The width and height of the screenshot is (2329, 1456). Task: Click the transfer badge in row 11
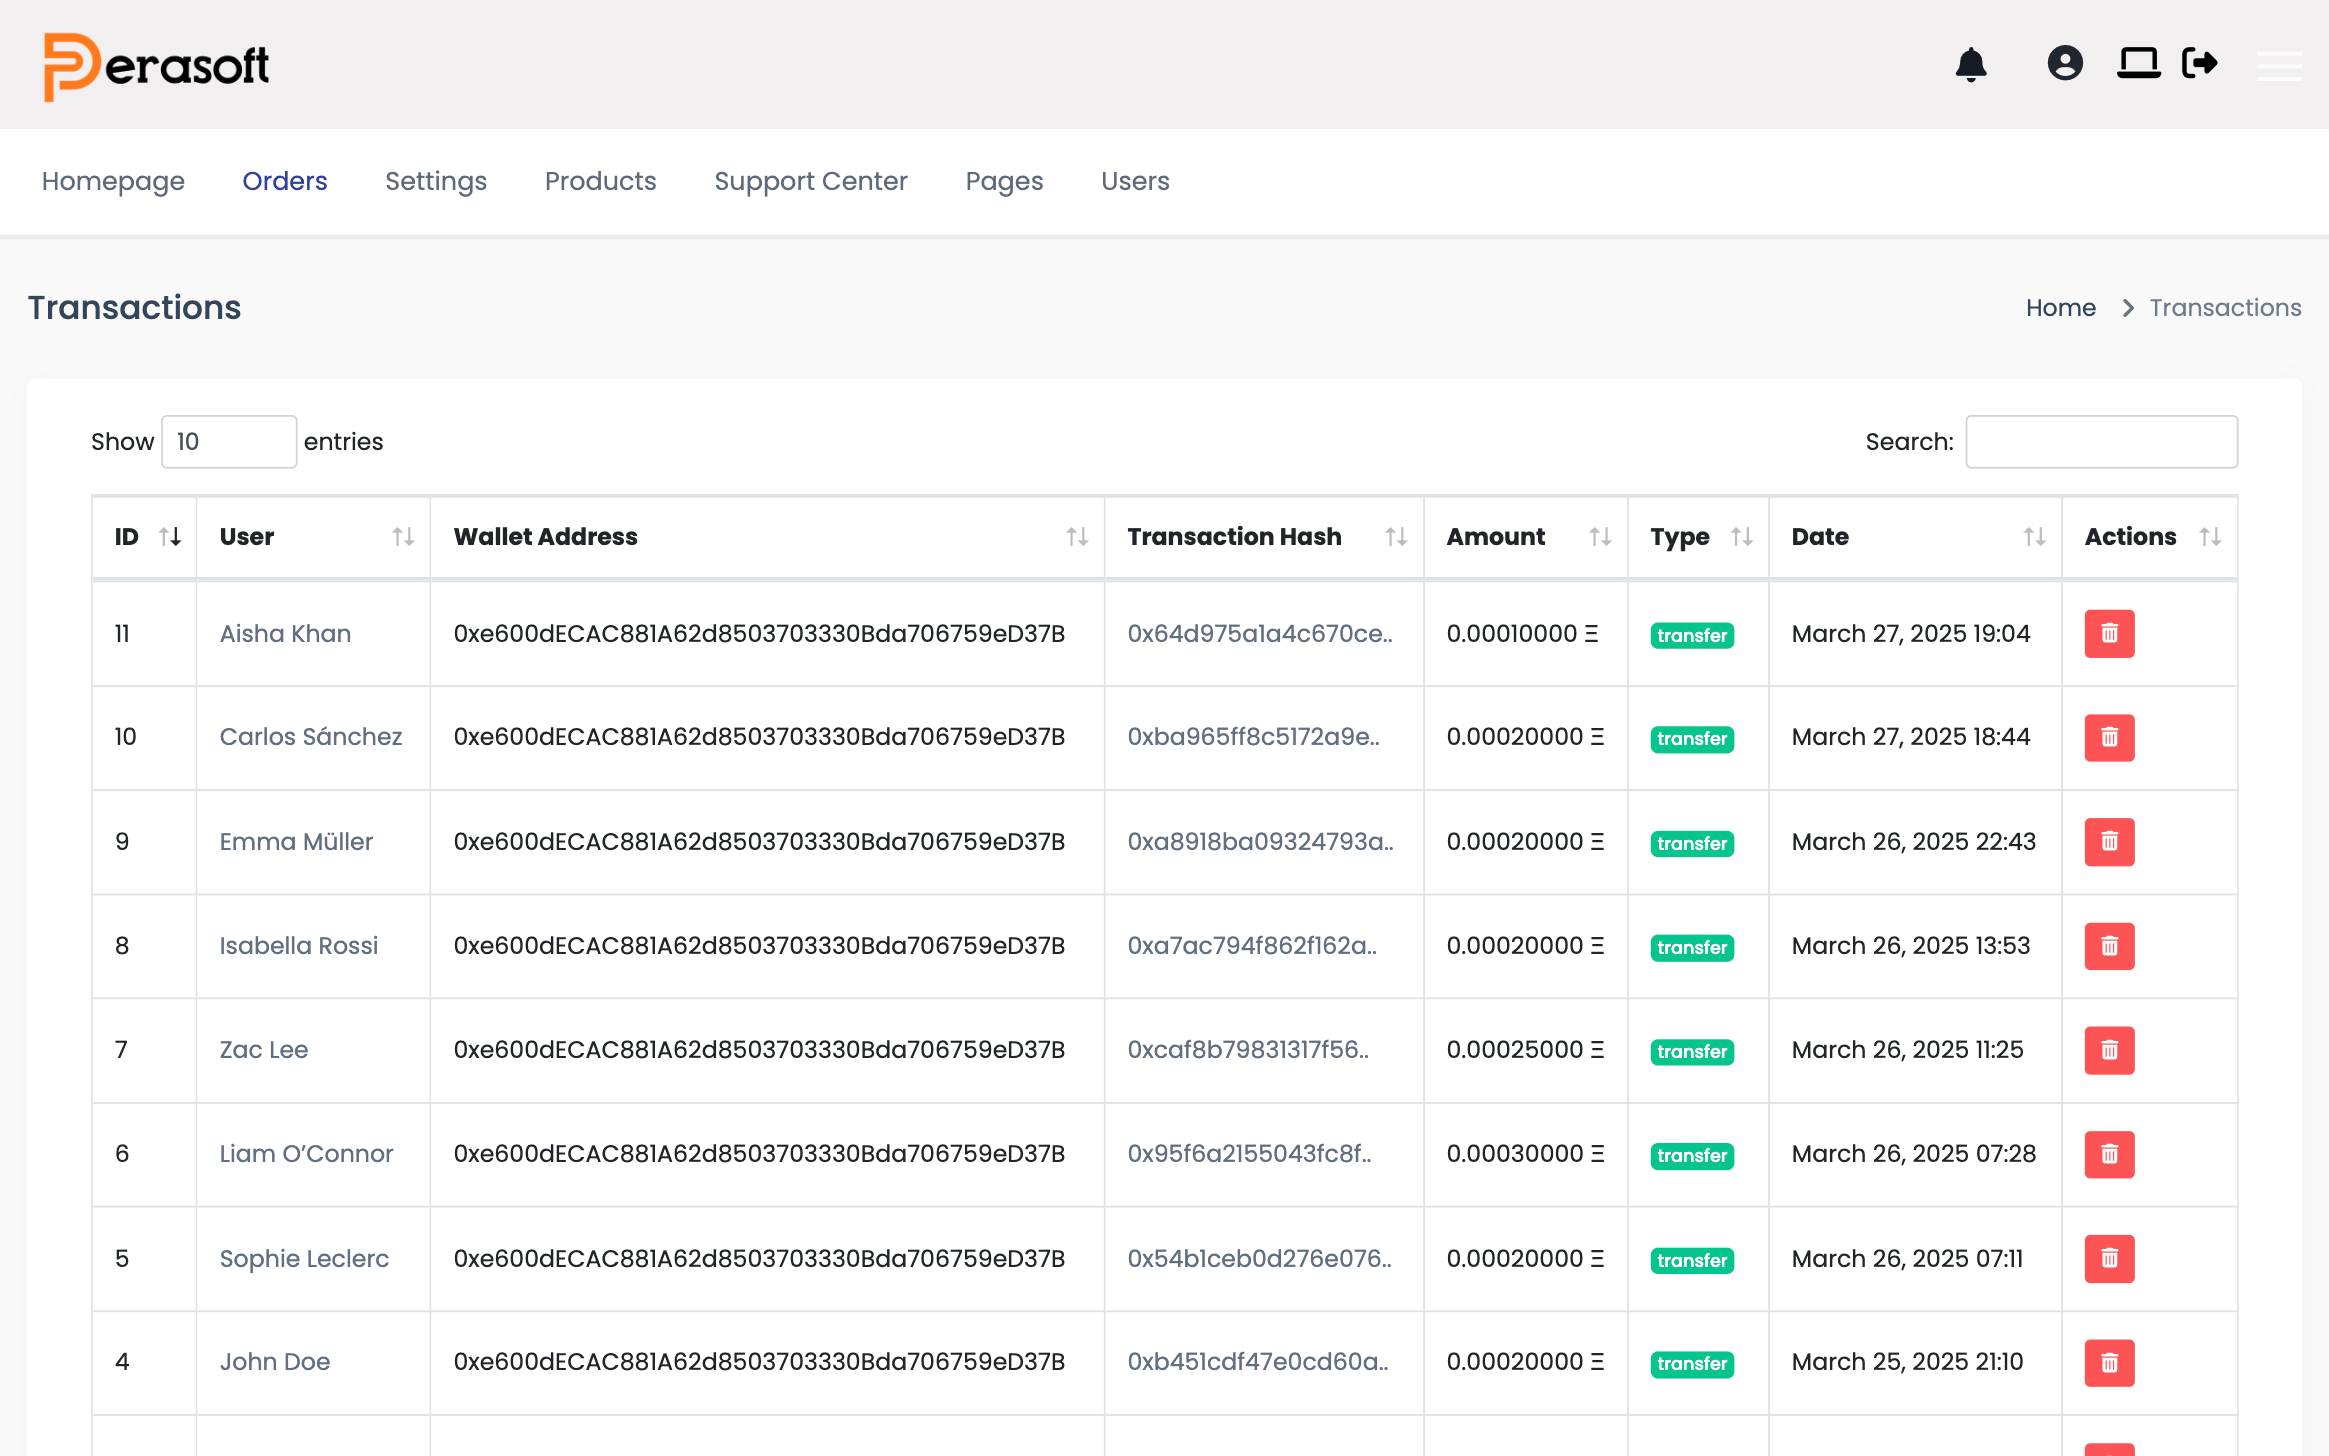pyautogui.click(x=1692, y=636)
